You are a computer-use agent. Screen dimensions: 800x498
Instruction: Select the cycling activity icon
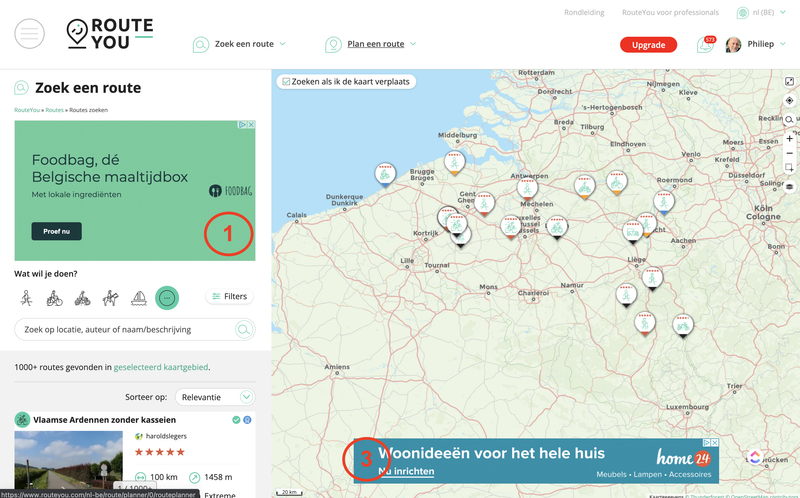click(54, 298)
